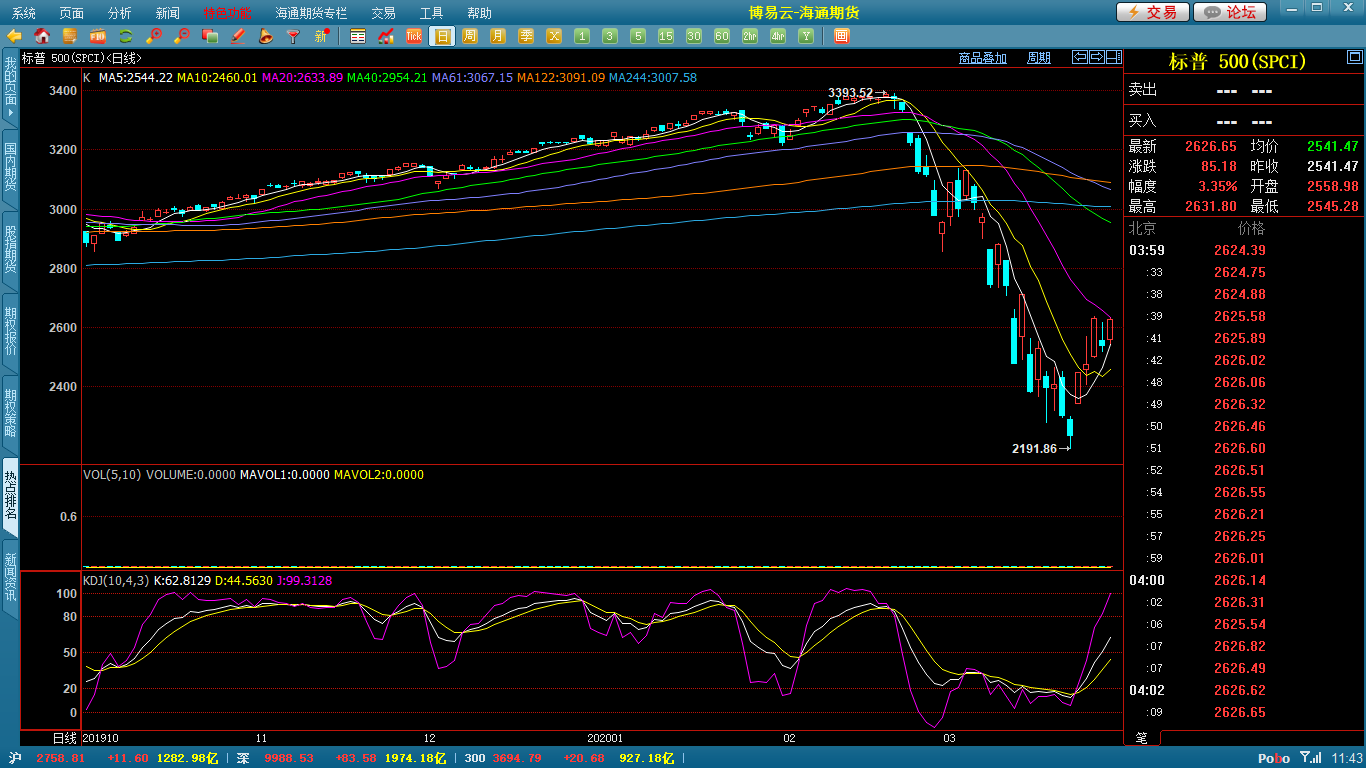Open the 分析 menu
The height and width of the screenshot is (768, 1366).
[120, 13]
